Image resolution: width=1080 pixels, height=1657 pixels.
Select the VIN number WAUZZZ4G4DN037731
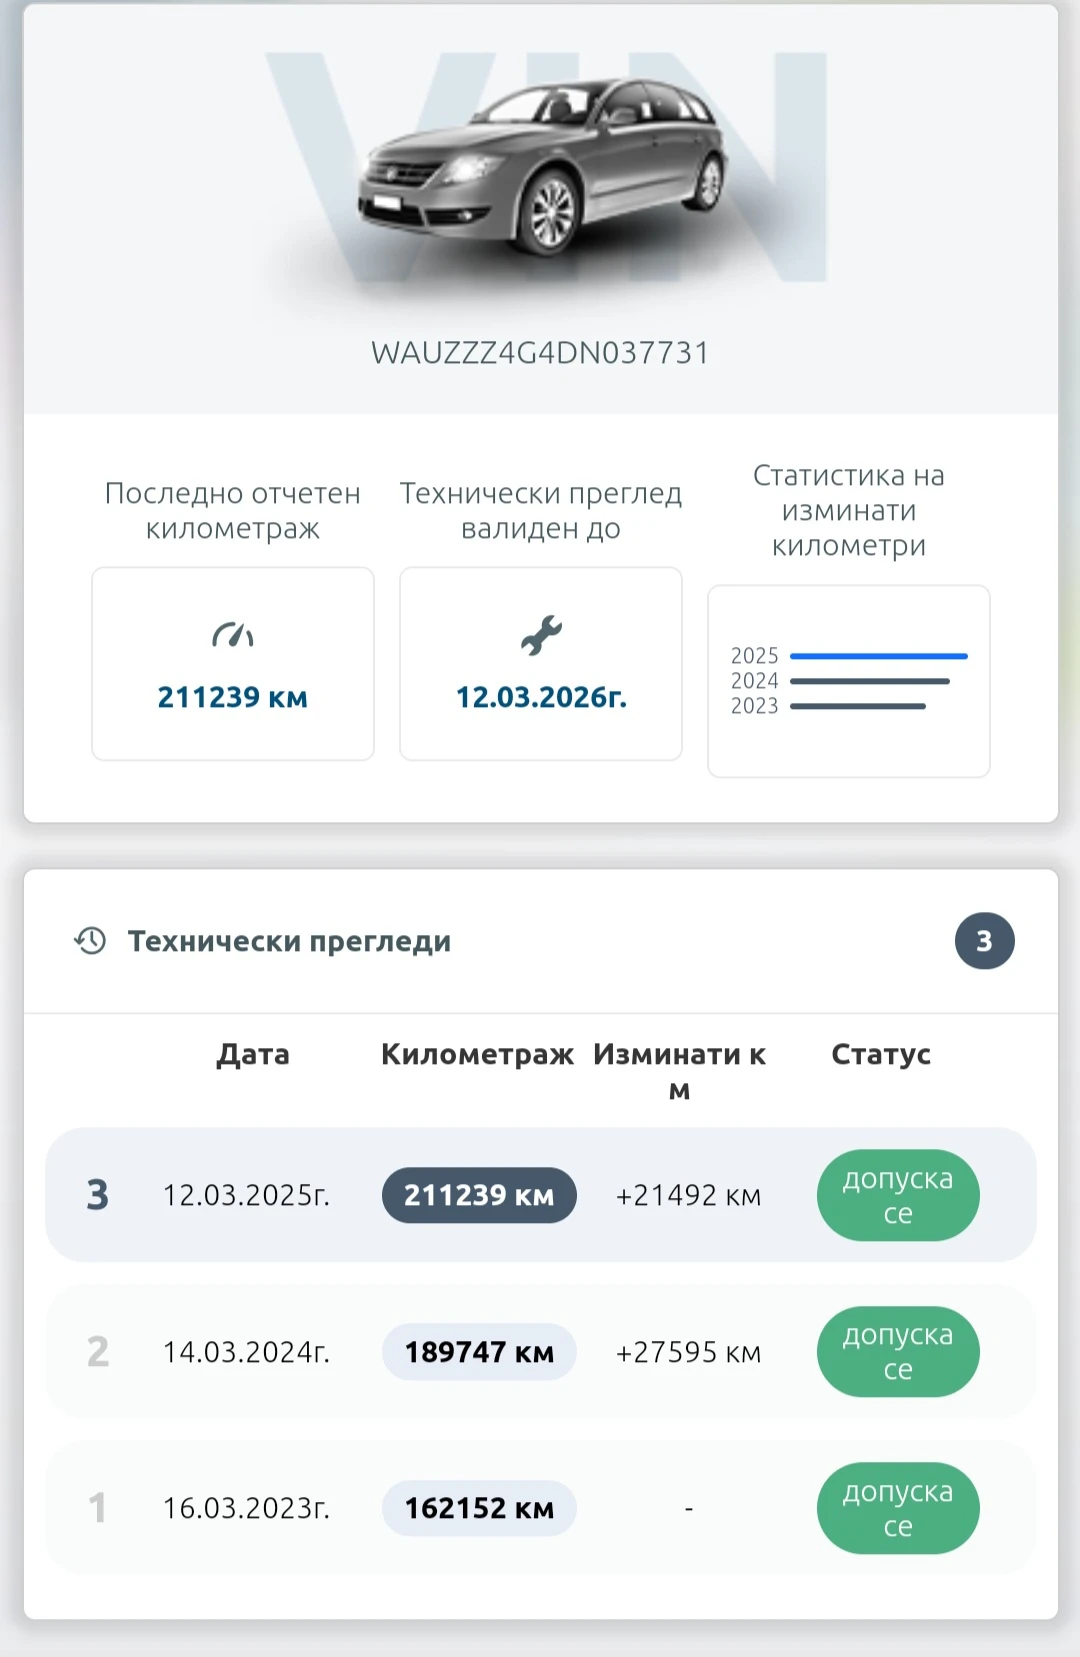540,353
